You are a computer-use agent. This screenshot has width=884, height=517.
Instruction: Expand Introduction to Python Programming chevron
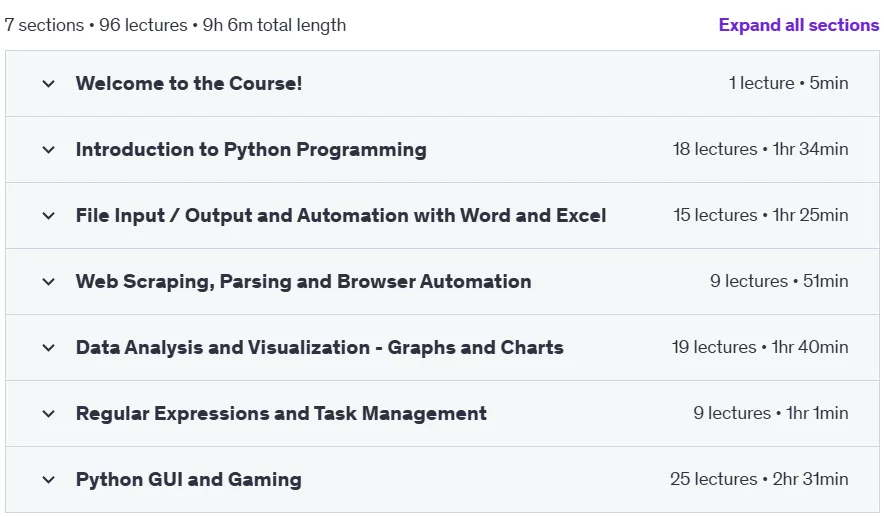click(x=48, y=150)
